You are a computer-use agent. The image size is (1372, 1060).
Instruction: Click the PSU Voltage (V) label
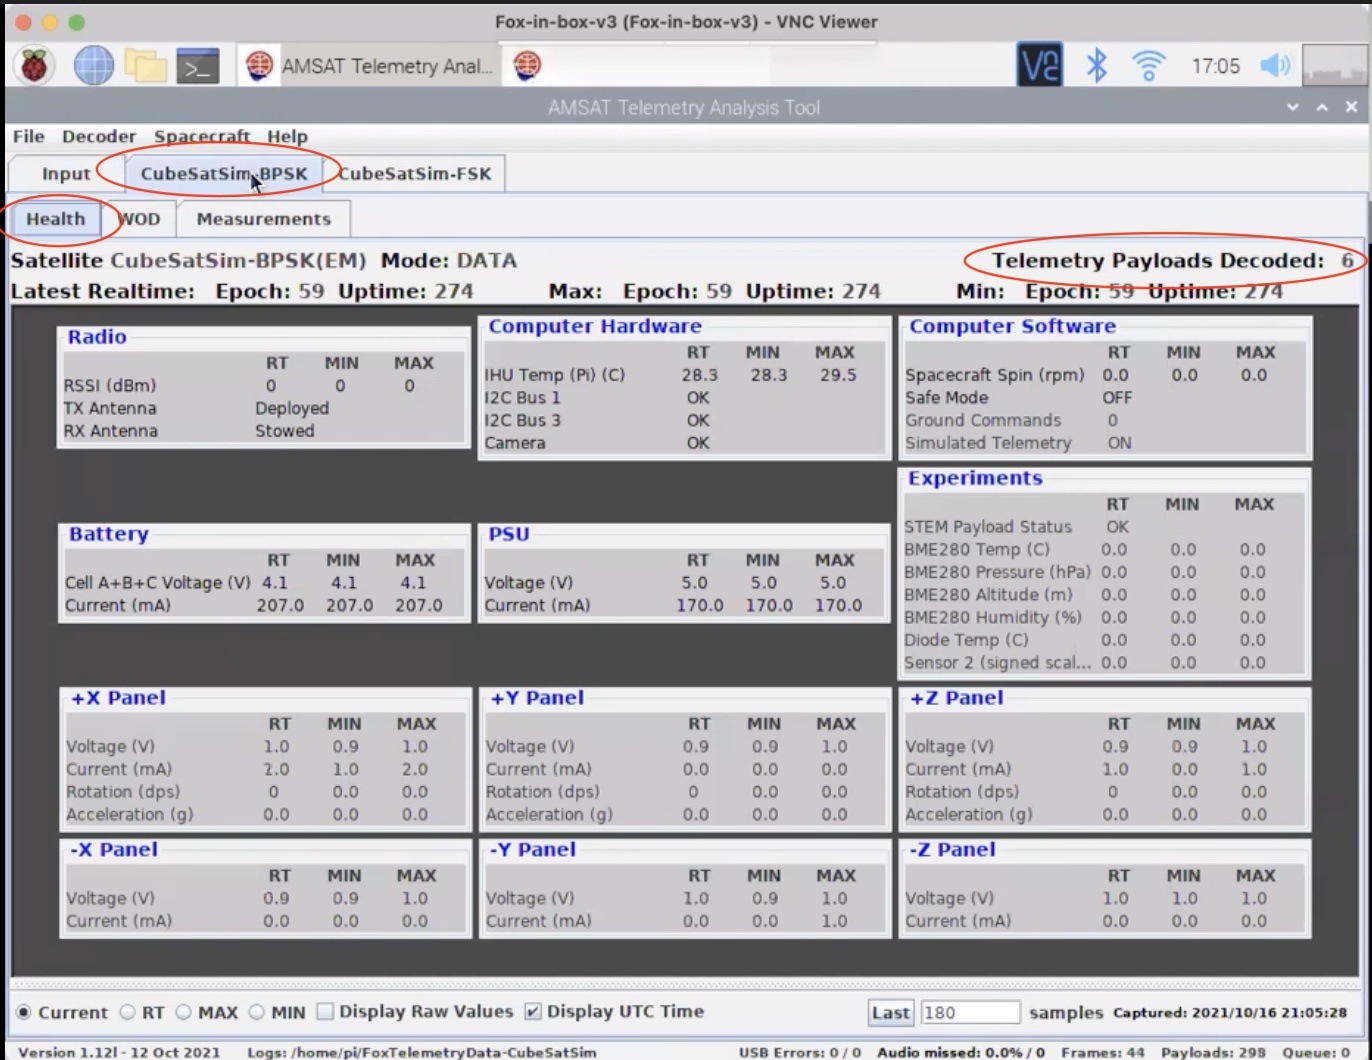point(529,583)
